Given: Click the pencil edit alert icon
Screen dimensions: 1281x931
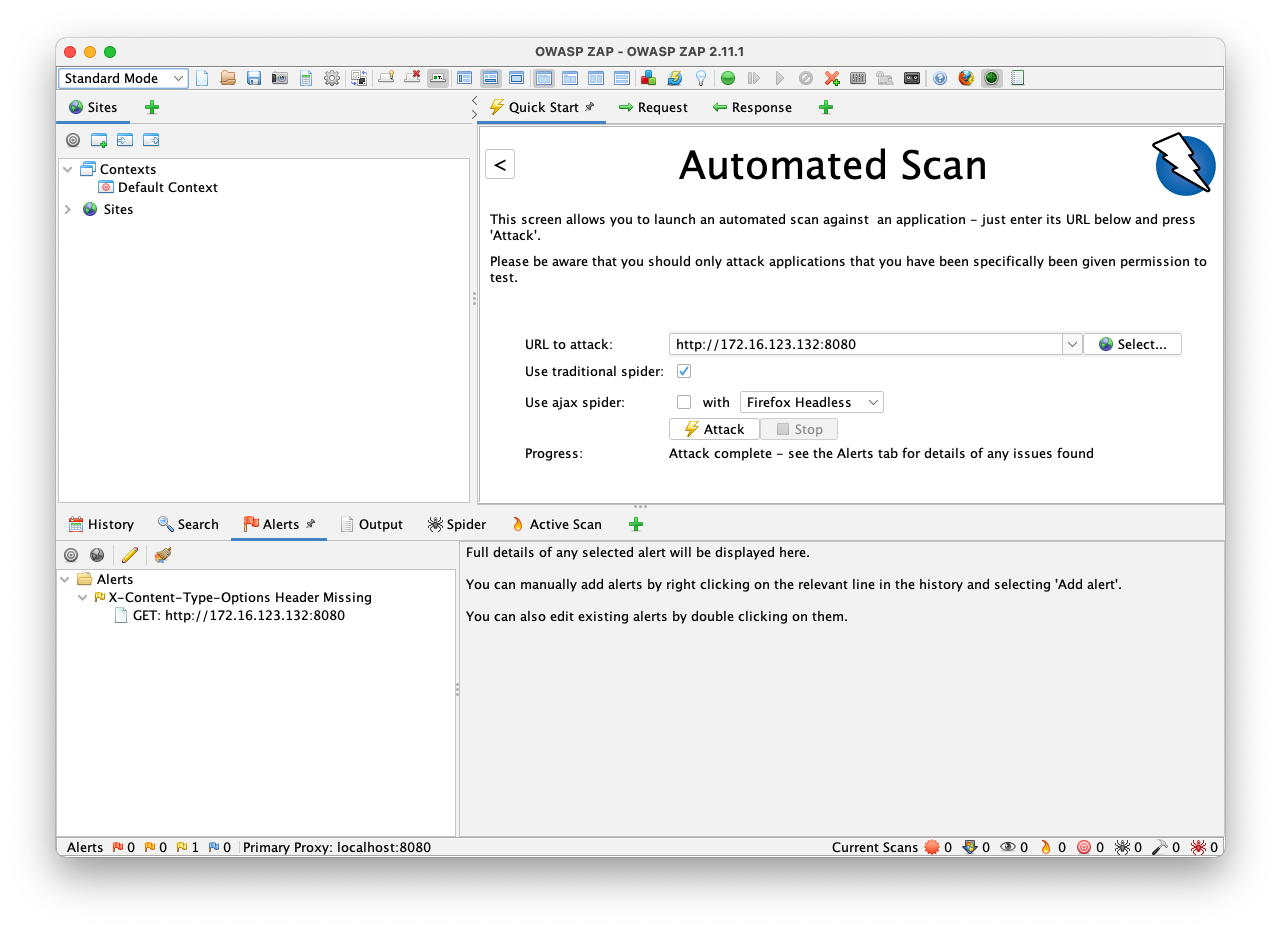Looking at the screenshot, I should tap(129, 555).
